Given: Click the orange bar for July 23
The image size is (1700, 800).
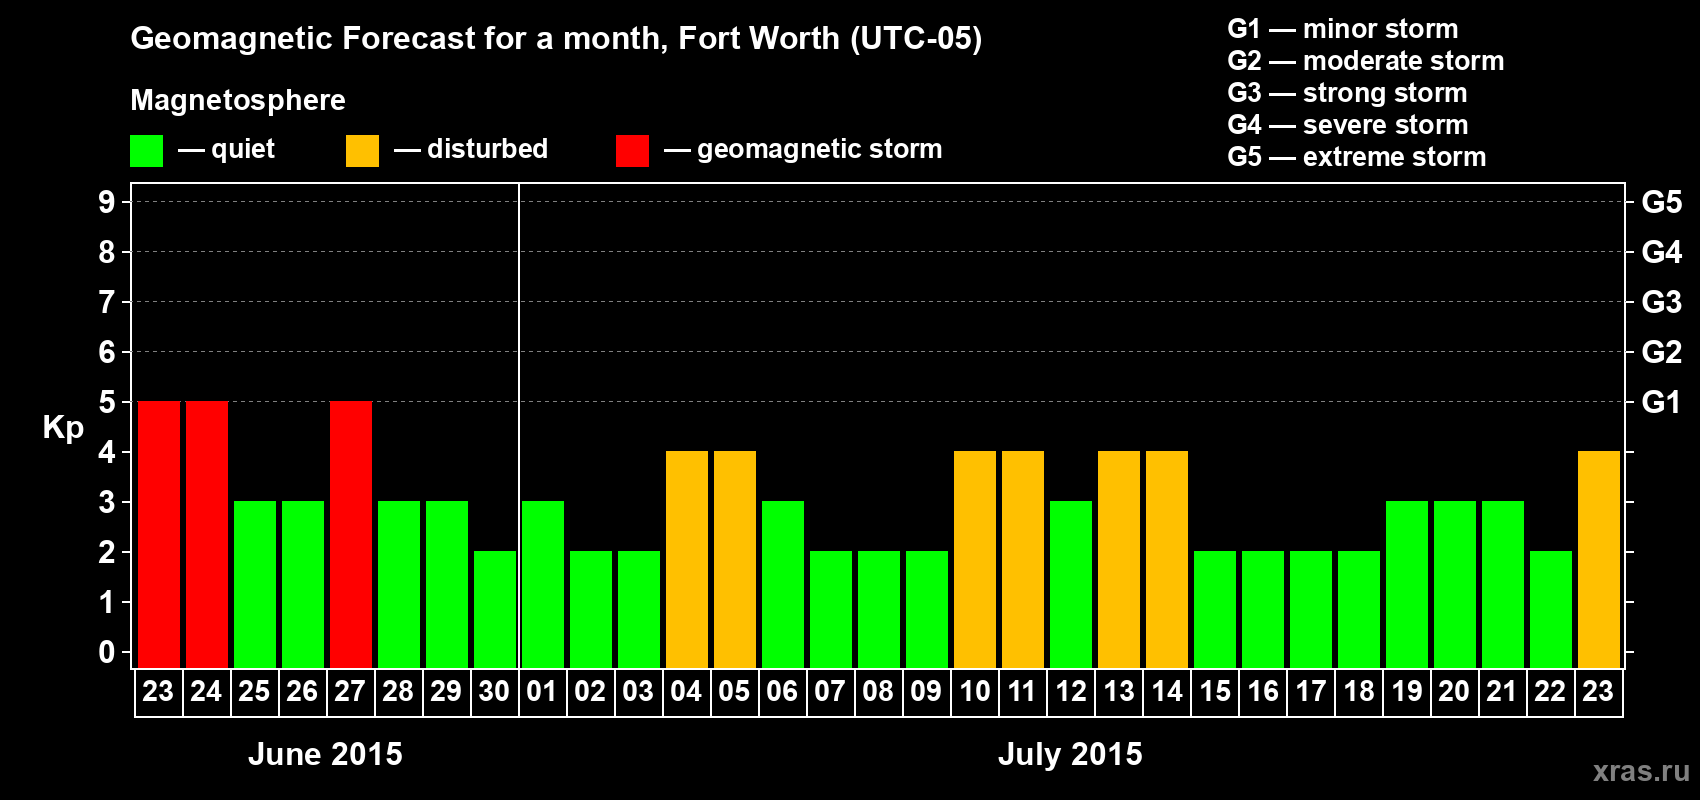Looking at the screenshot, I should (1599, 559).
